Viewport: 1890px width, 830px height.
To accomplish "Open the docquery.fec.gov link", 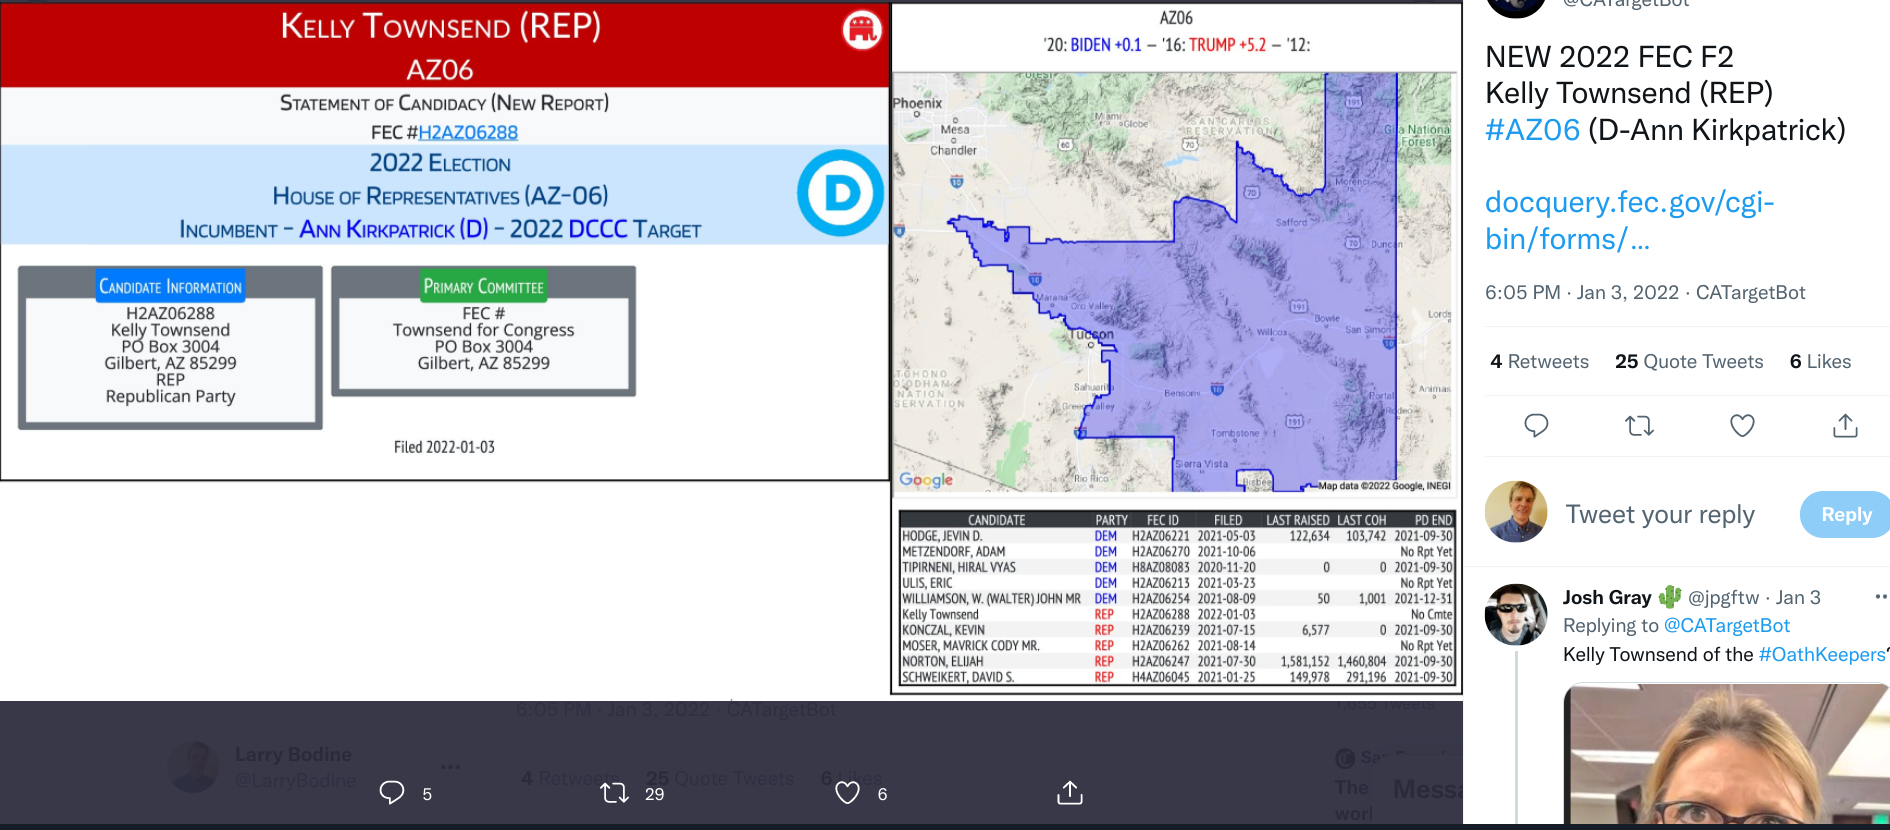I will tap(1630, 221).
